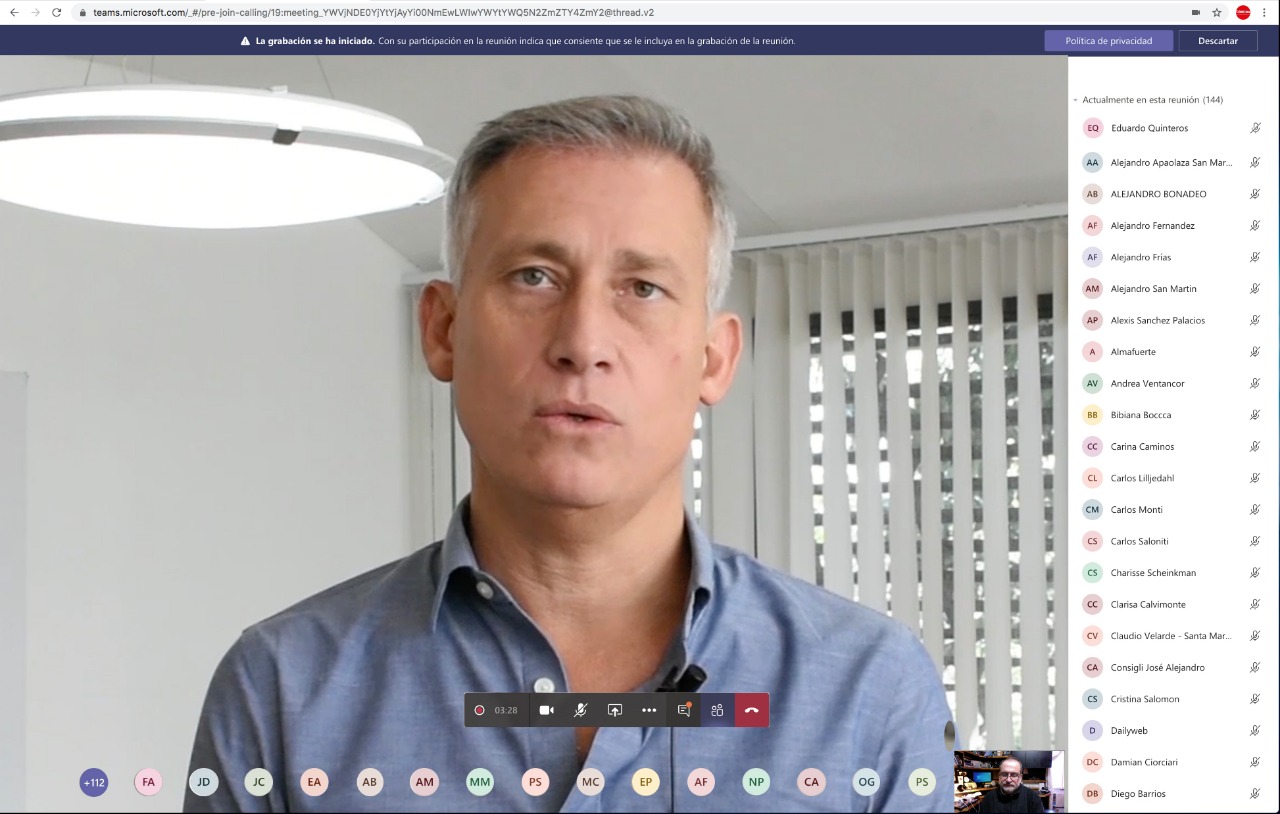Turn off the camera in meeting toolbar
The image size is (1280, 814).
(x=547, y=710)
